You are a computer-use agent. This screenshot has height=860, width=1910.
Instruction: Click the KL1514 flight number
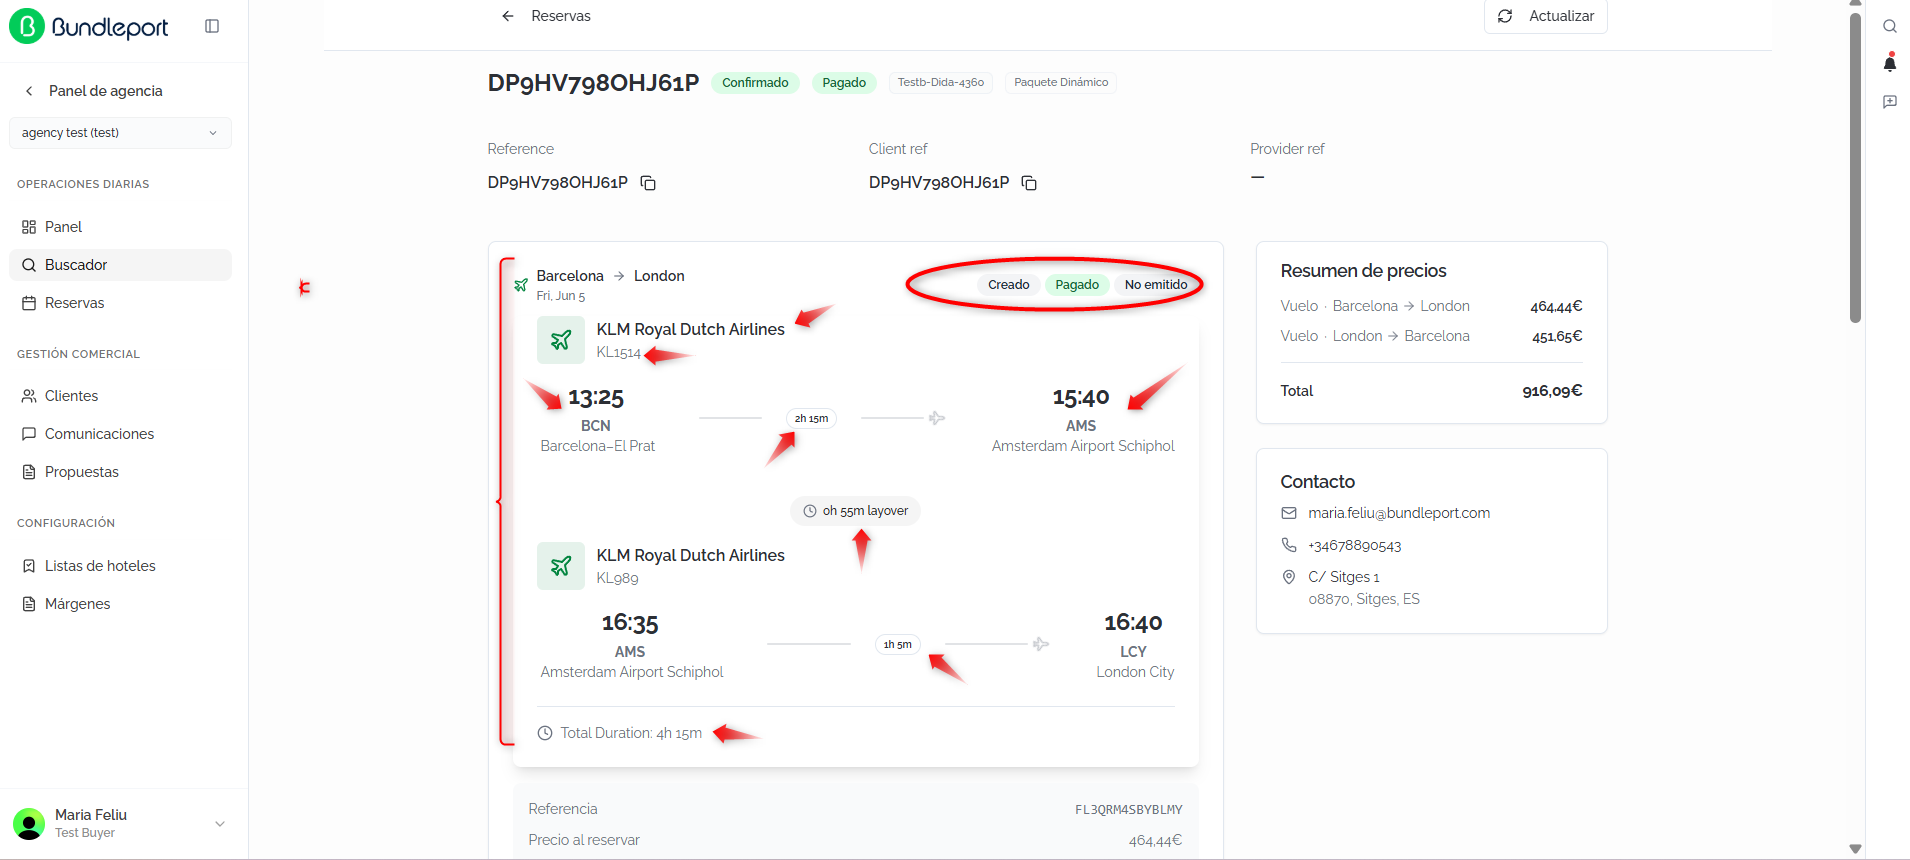[x=618, y=353]
